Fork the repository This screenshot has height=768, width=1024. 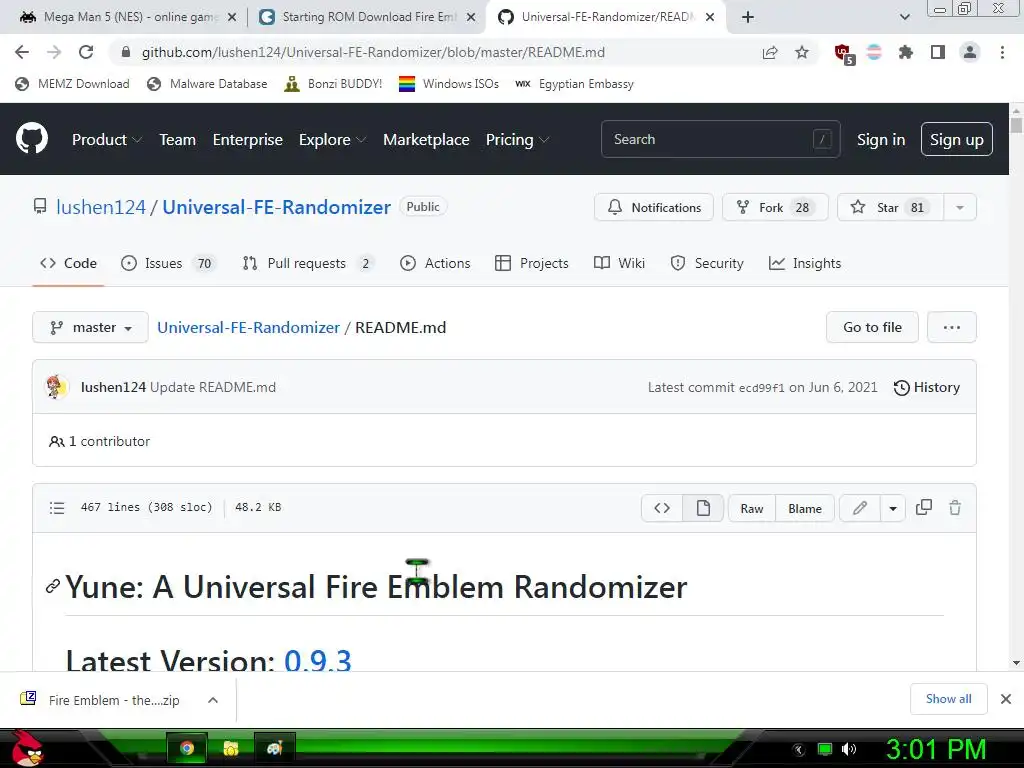tap(775, 208)
